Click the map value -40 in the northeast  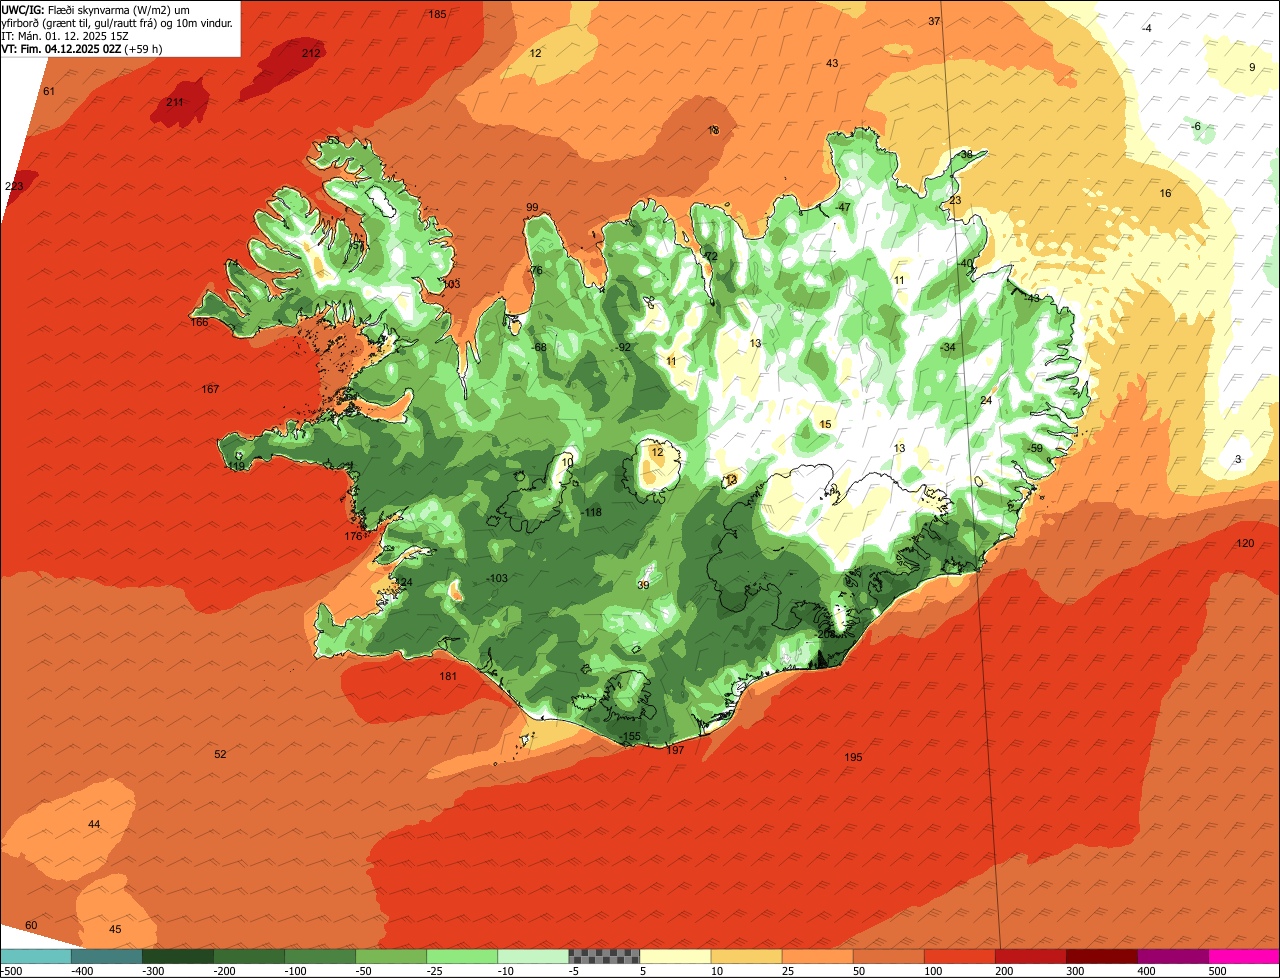[x=964, y=264]
